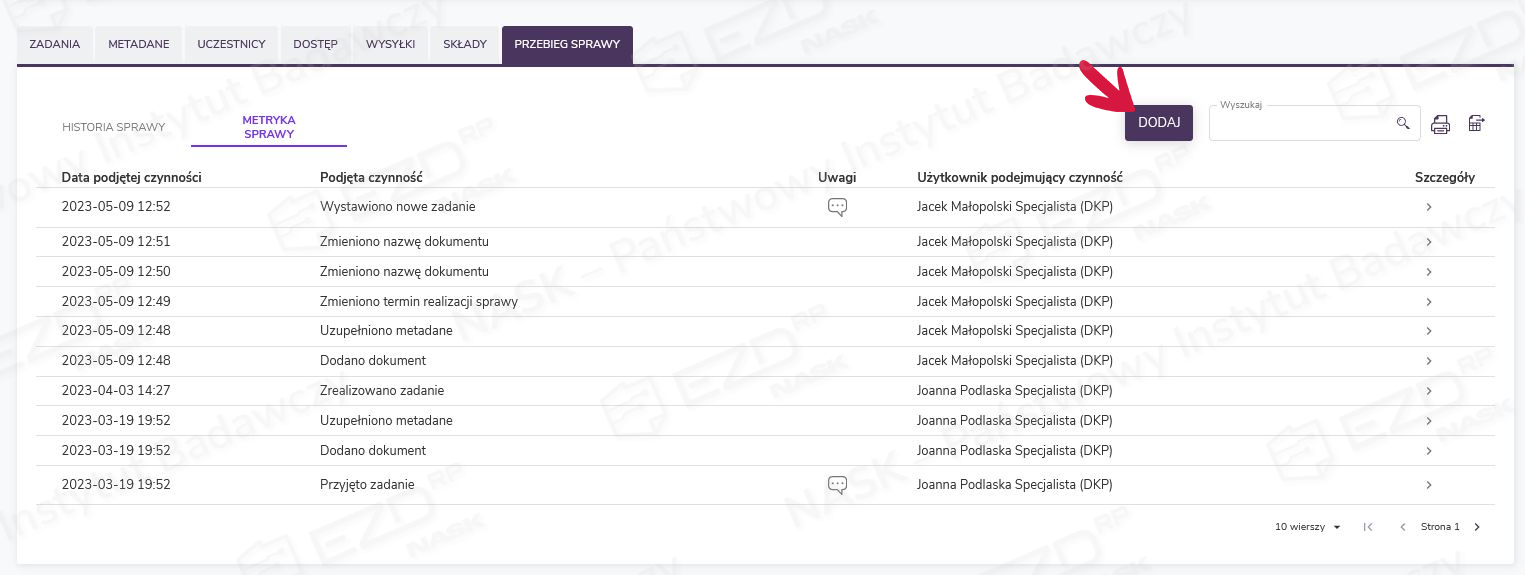Switch to the SKŁADY tab
The width and height of the screenshot is (1525, 575).
465,45
